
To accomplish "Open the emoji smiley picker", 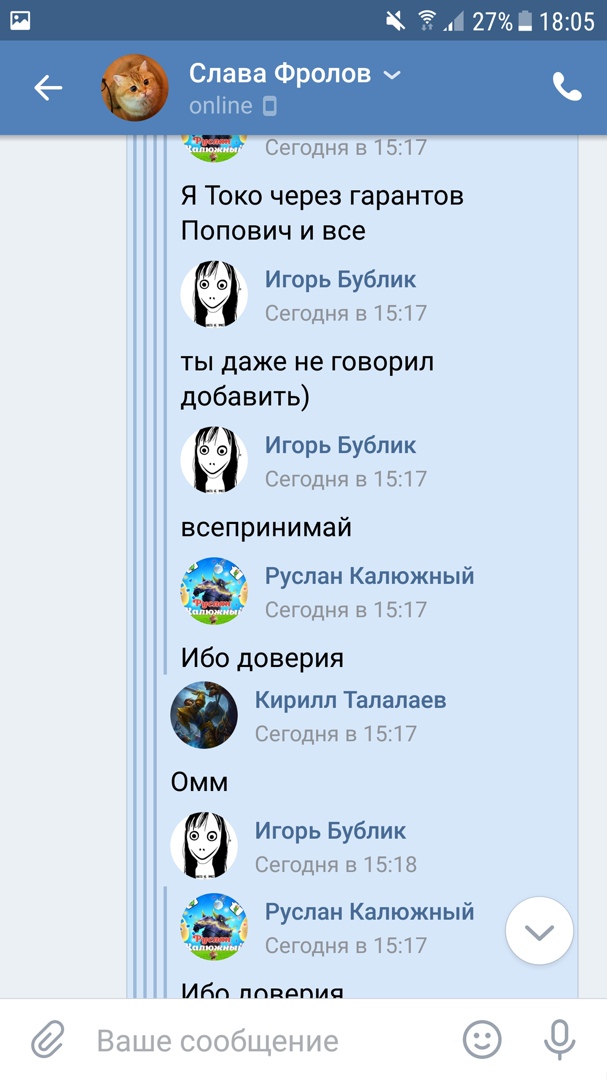I will pos(482,1039).
